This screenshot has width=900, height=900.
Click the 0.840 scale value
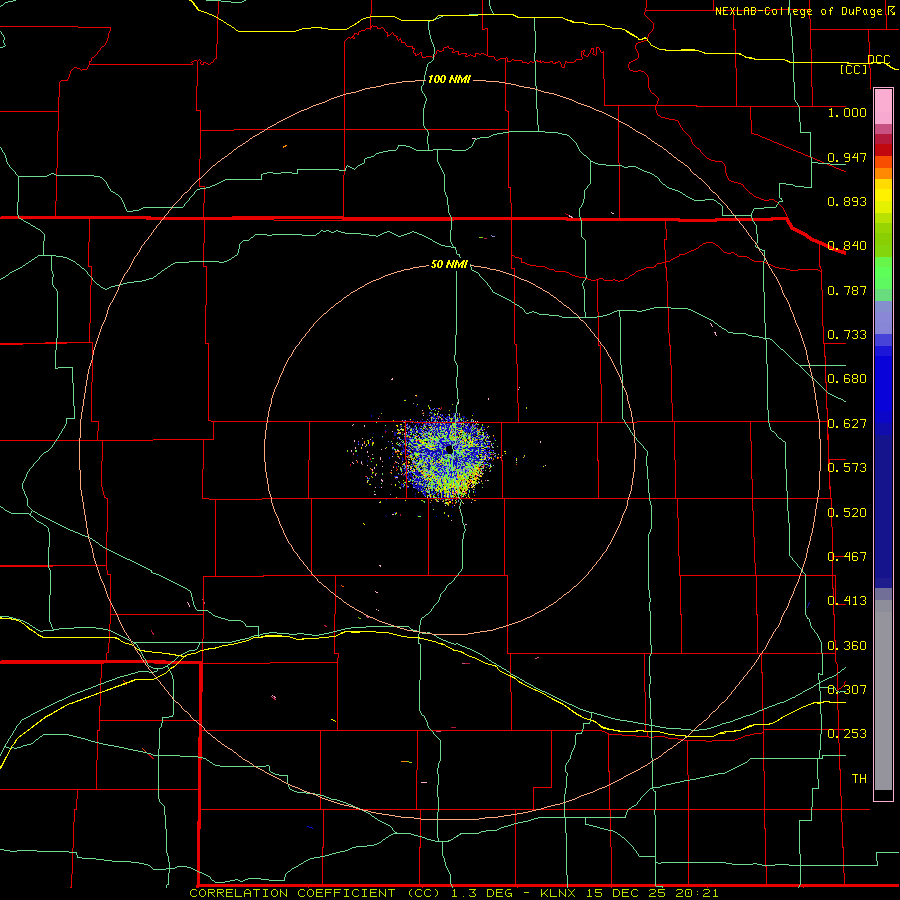tap(847, 246)
